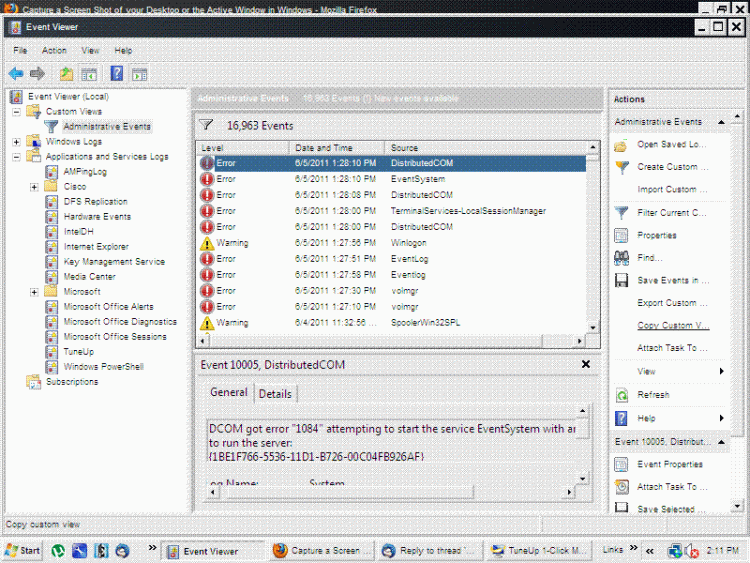Click the Save Events floppy disk icon

(x=621, y=280)
